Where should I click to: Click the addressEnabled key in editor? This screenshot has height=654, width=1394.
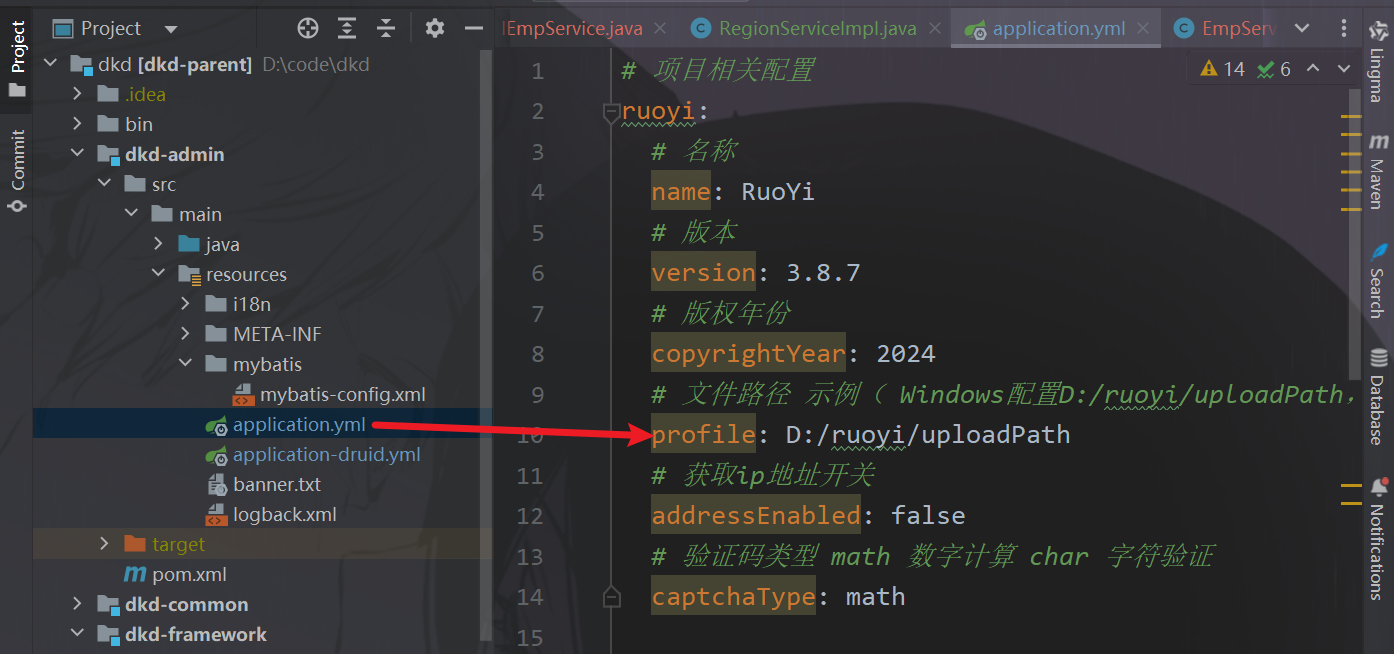[756, 516]
